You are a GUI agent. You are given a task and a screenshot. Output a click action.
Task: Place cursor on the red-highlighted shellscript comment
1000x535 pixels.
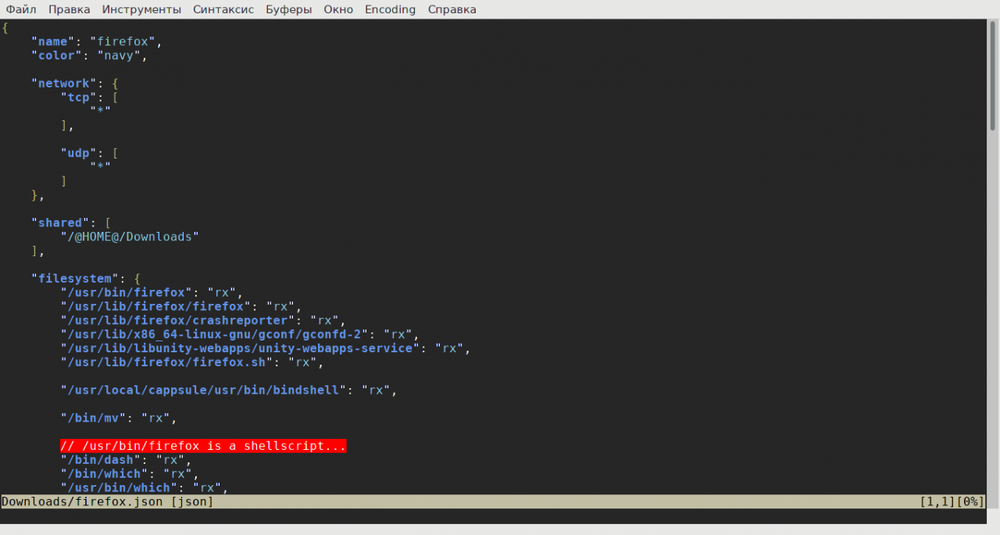click(x=202, y=446)
